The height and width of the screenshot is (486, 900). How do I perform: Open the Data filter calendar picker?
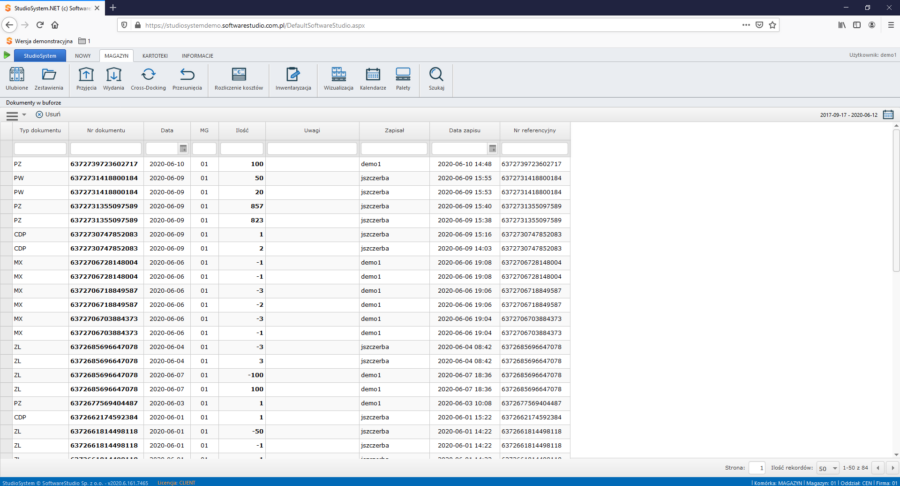[x=183, y=149]
